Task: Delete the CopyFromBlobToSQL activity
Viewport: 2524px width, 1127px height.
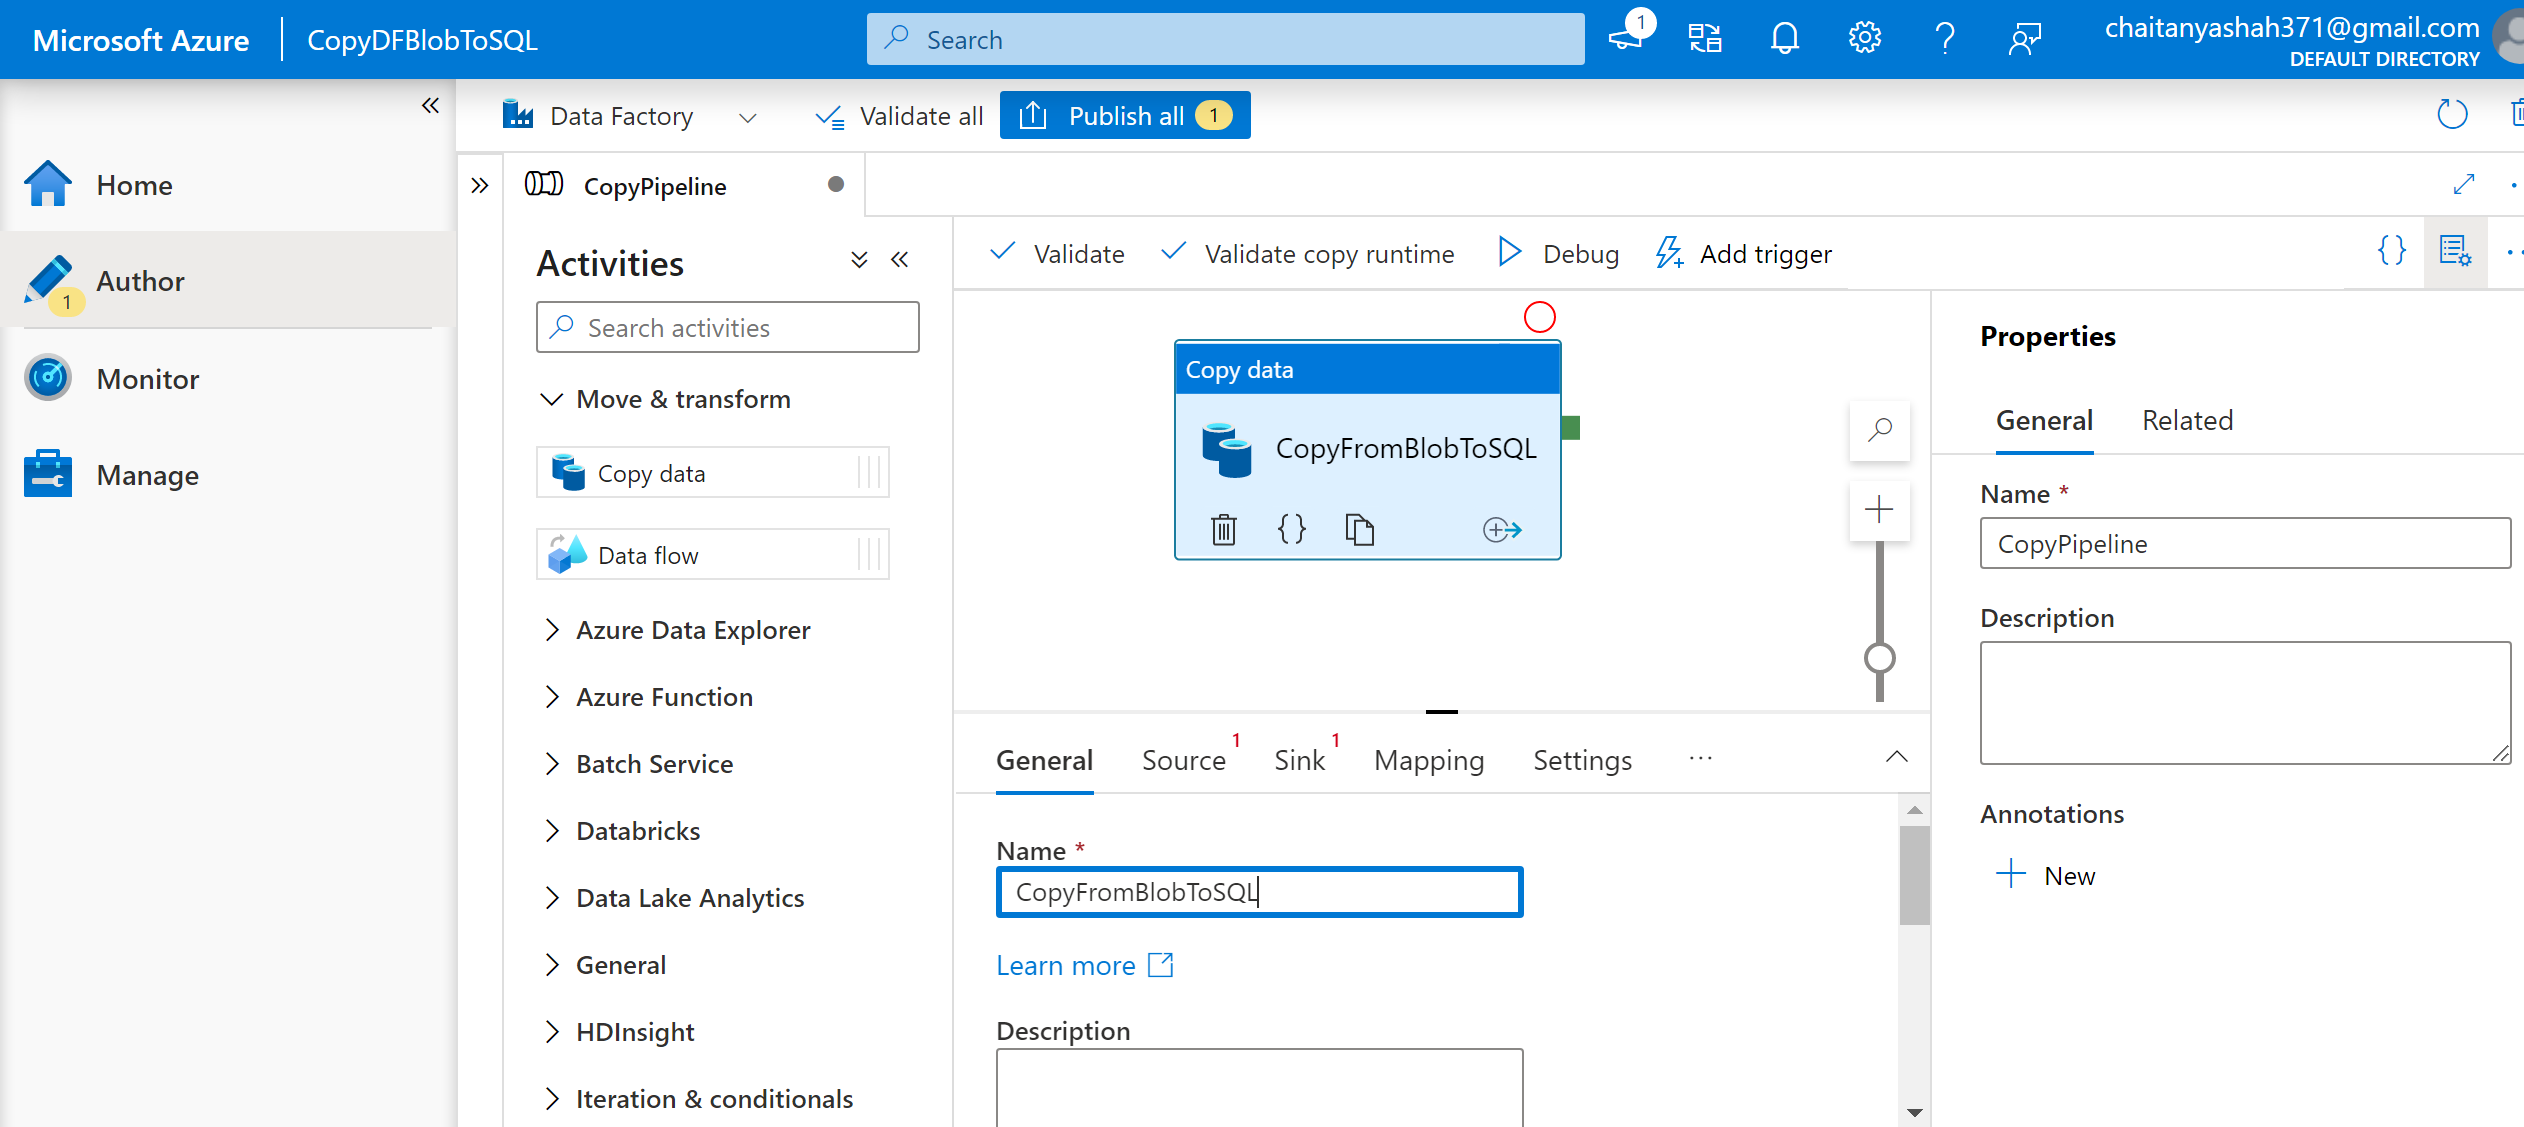Action: coord(1224,529)
